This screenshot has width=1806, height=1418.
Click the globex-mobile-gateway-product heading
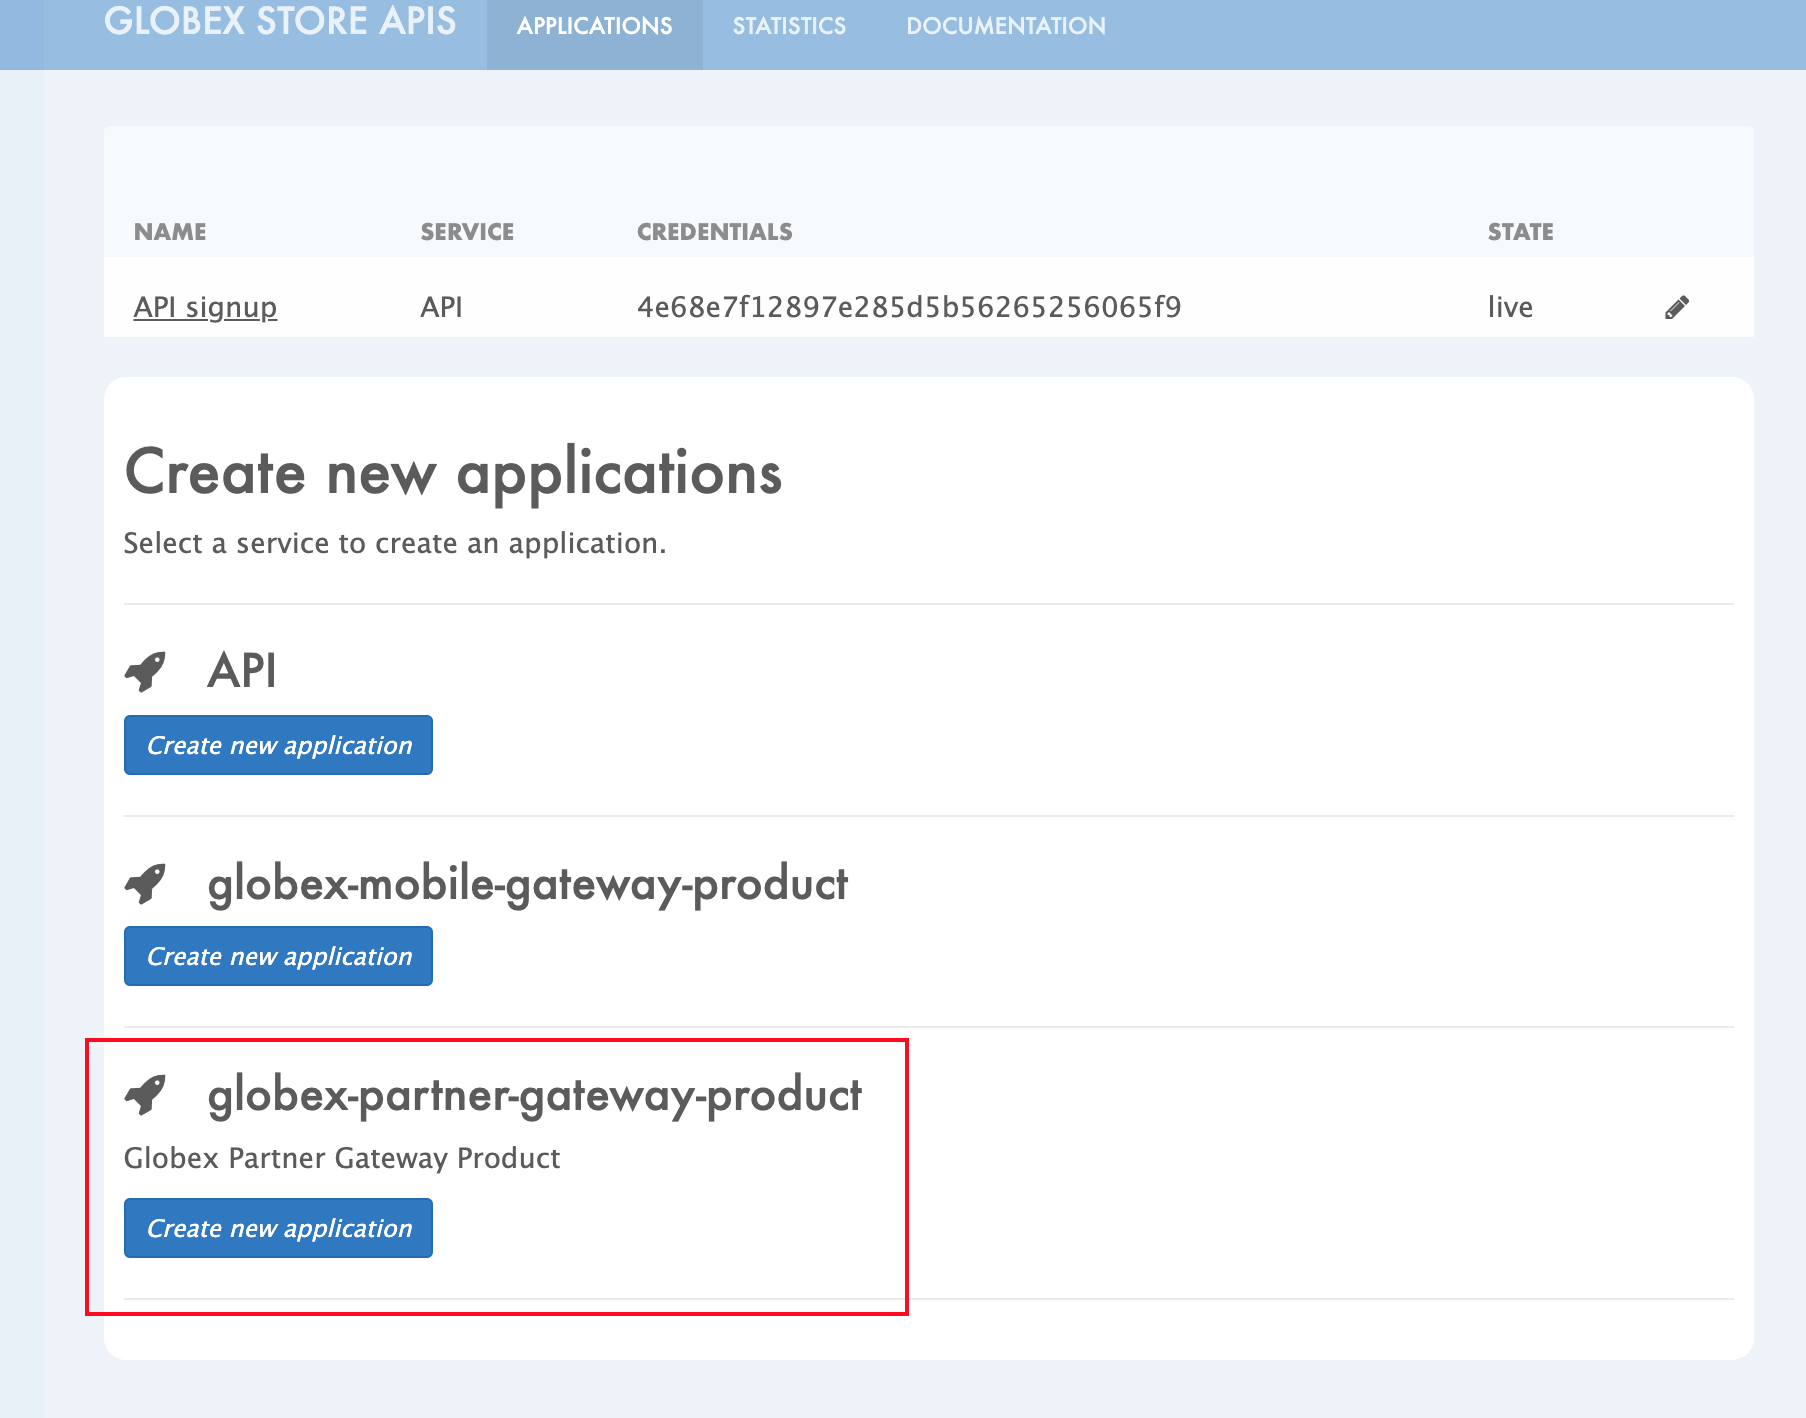point(528,885)
